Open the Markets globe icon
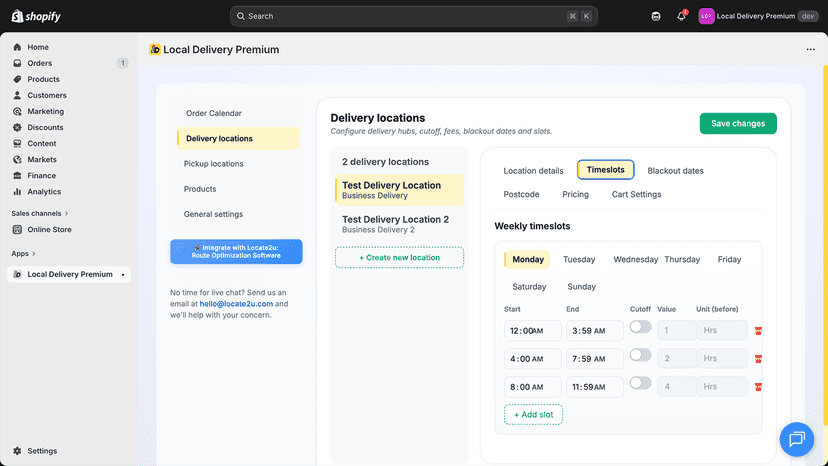 (17, 160)
